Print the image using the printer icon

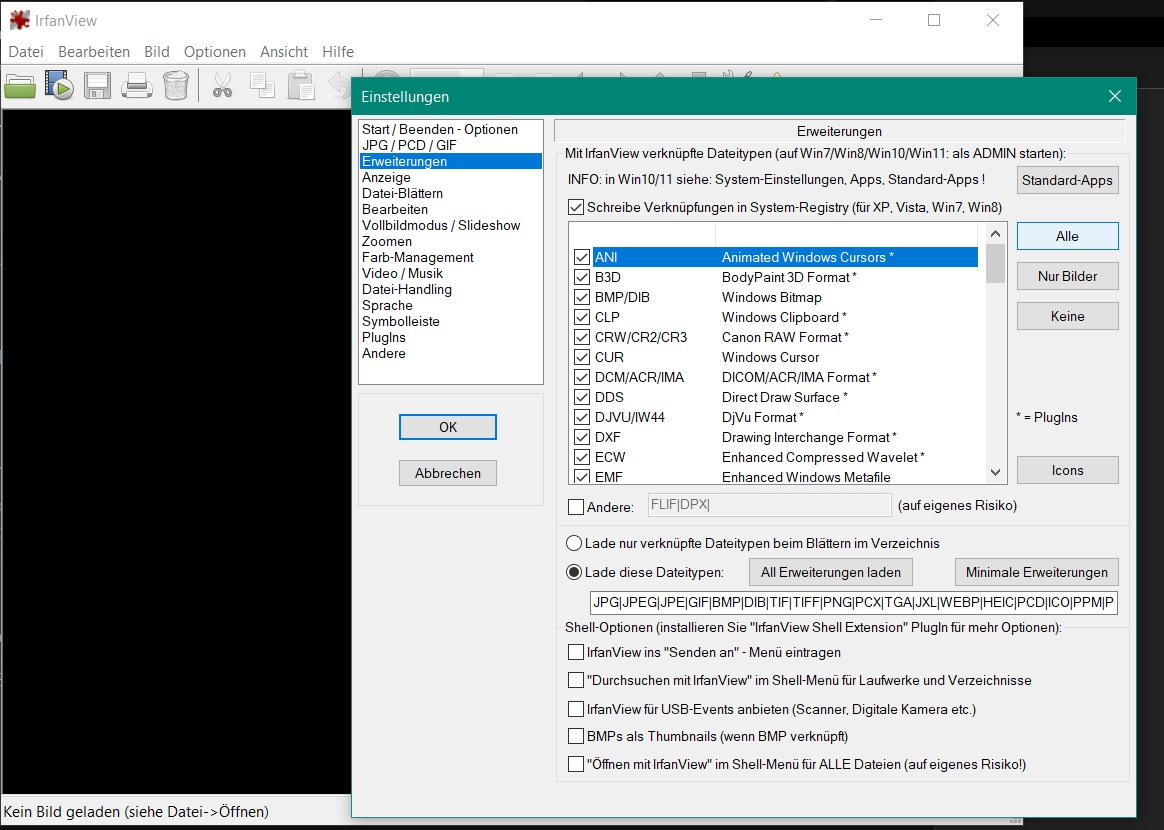(x=135, y=85)
